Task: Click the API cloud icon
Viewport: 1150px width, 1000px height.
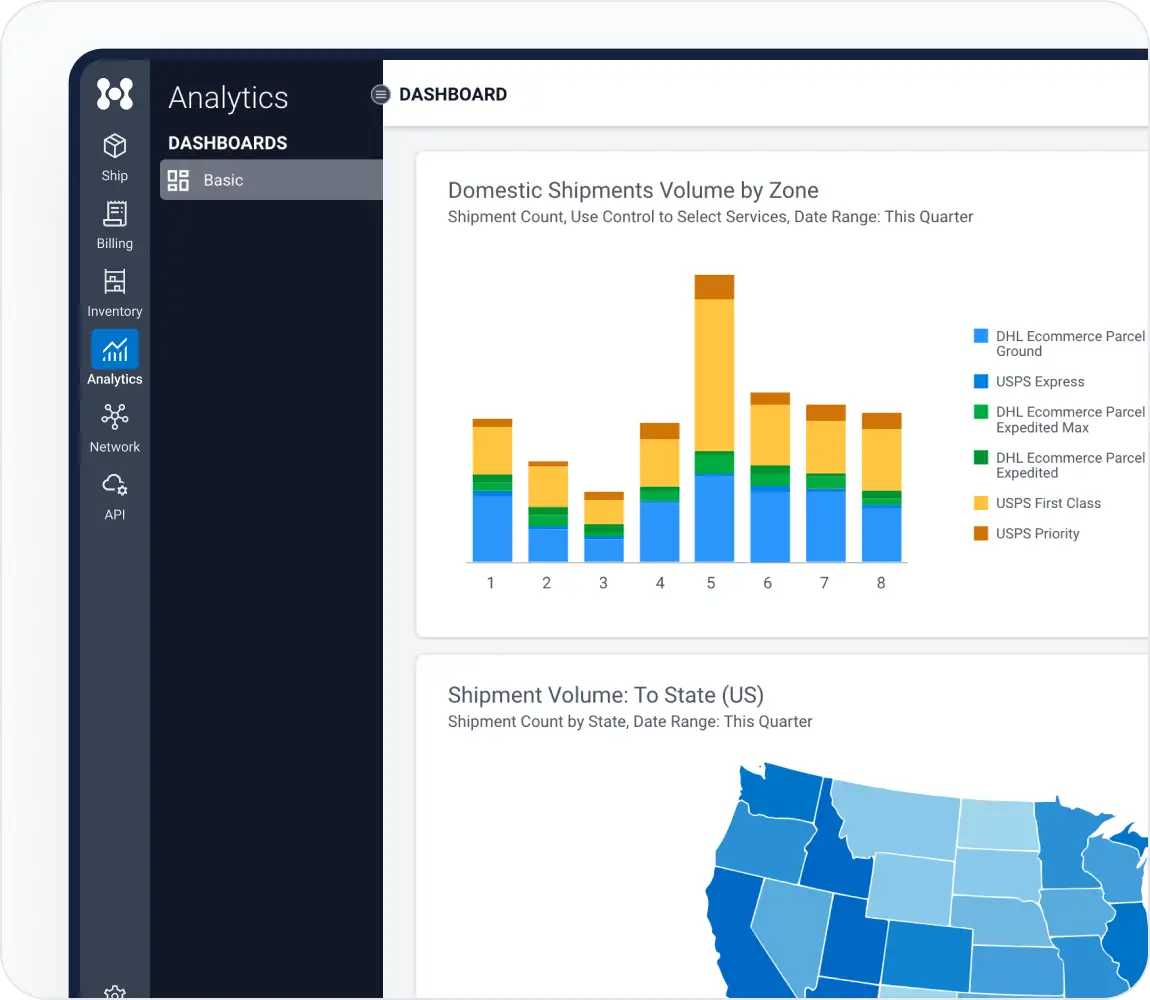Action: pos(114,484)
